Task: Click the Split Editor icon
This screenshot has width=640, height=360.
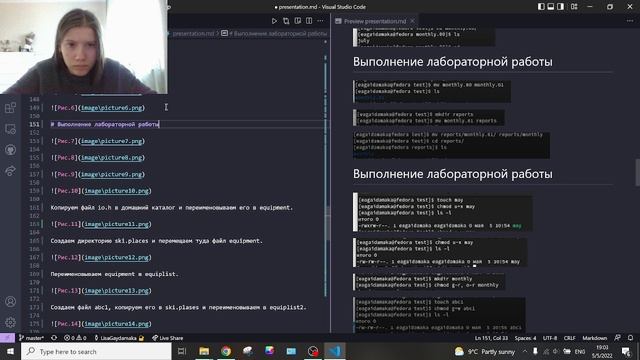Action: pyautogui.click(x=309, y=21)
